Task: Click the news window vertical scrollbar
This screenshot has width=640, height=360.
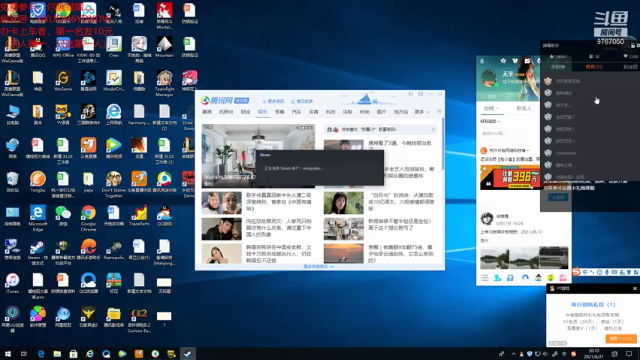Action: [443, 143]
